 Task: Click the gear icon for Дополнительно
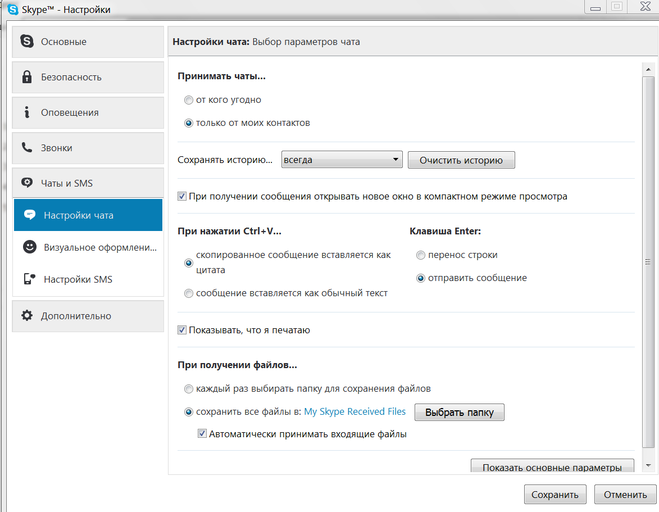coord(27,315)
